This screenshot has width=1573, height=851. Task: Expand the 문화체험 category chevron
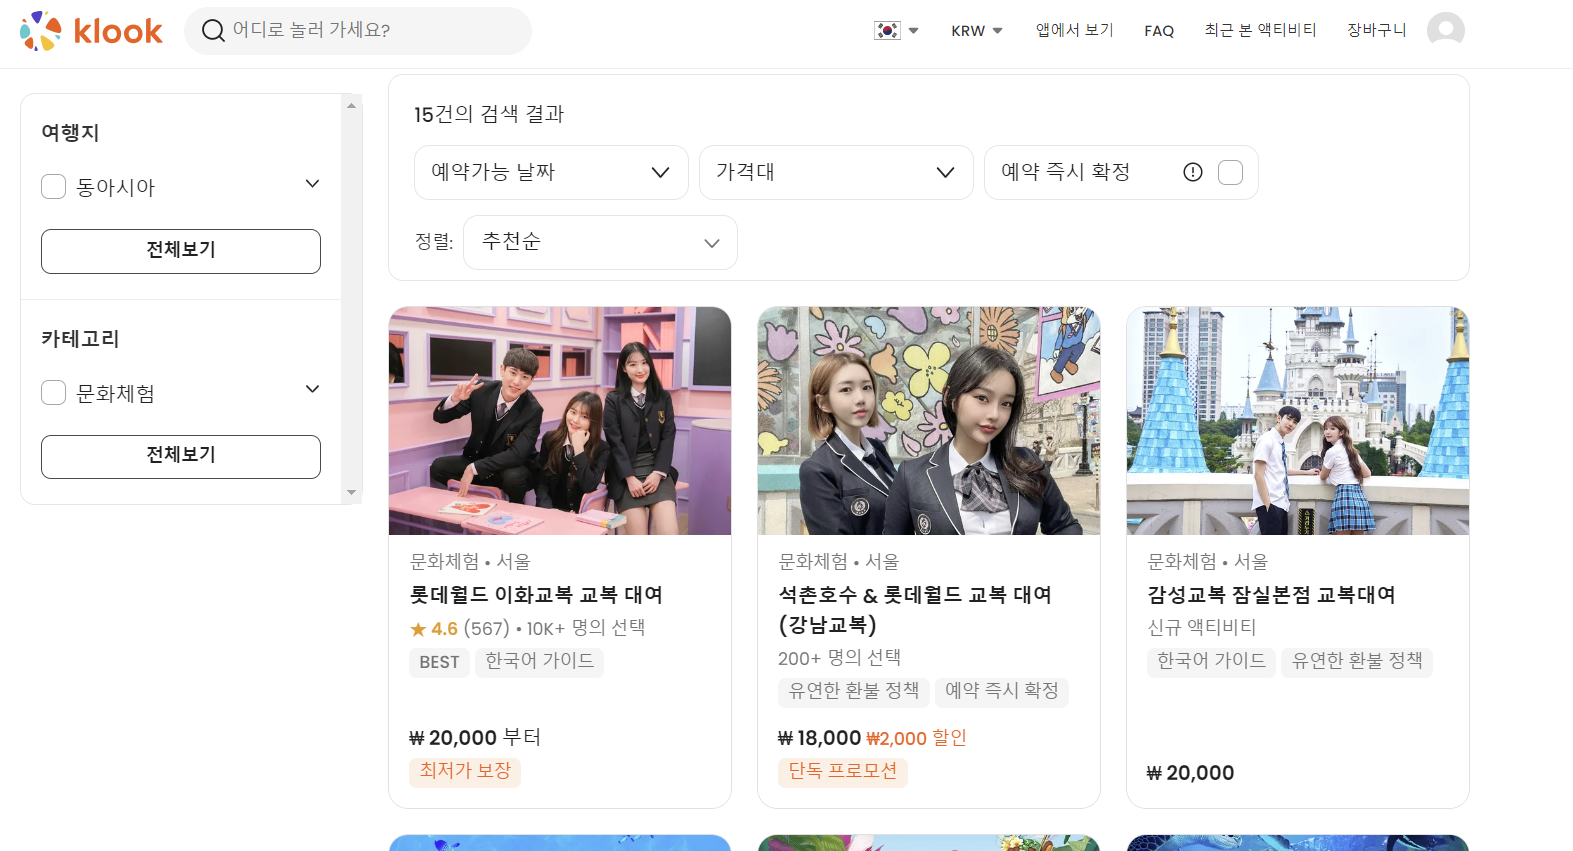(x=313, y=389)
